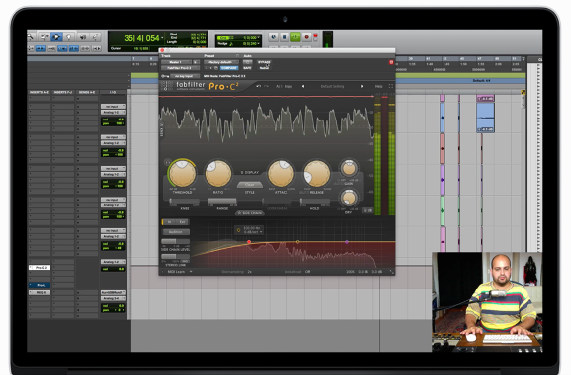The height and width of the screenshot is (375, 571).
Task: Click the preset copy icon left of COMPARE
Action: [x=216, y=68]
